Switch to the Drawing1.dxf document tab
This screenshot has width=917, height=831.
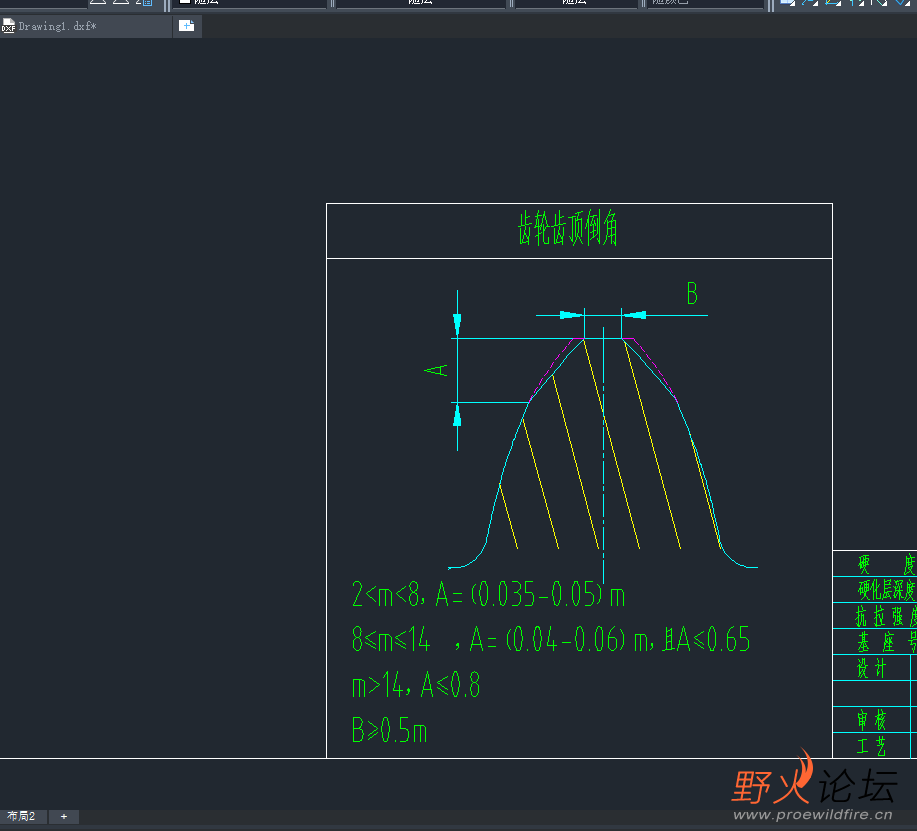pyautogui.click(x=58, y=27)
